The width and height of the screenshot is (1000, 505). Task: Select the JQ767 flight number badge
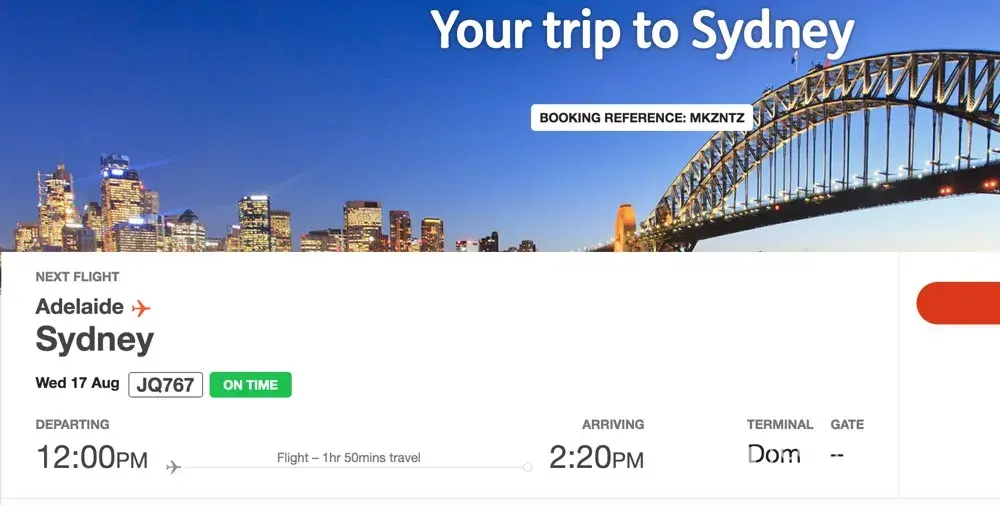tap(166, 385)
